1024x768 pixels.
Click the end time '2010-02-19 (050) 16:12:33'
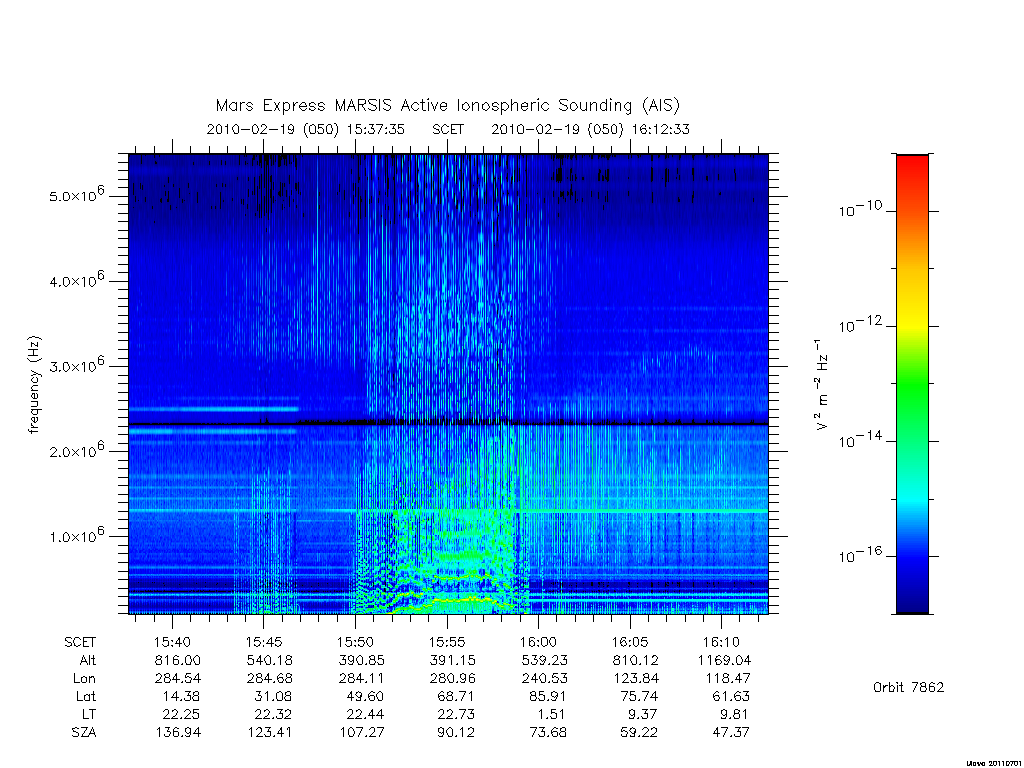pos(590,129)
